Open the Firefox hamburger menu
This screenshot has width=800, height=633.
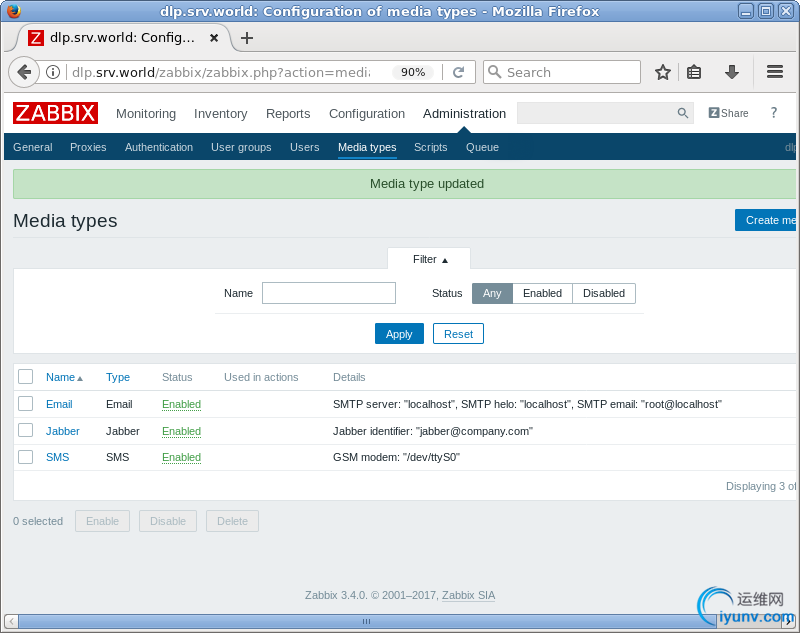tap(774, 72)
